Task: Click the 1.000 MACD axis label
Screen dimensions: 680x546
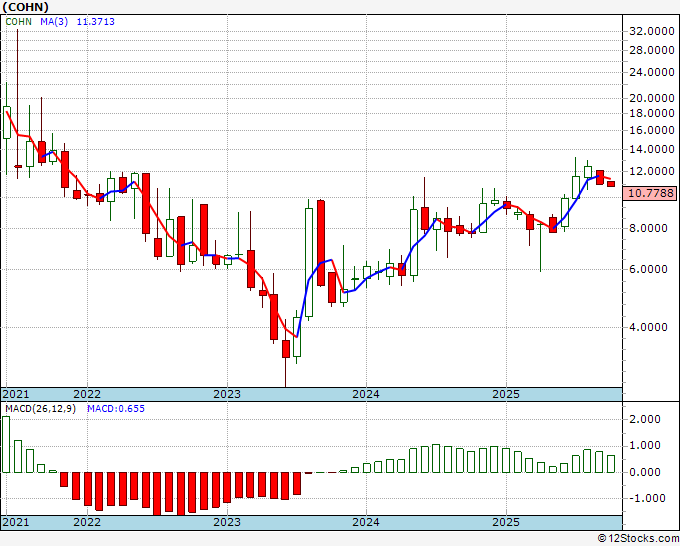Action: 644,445
